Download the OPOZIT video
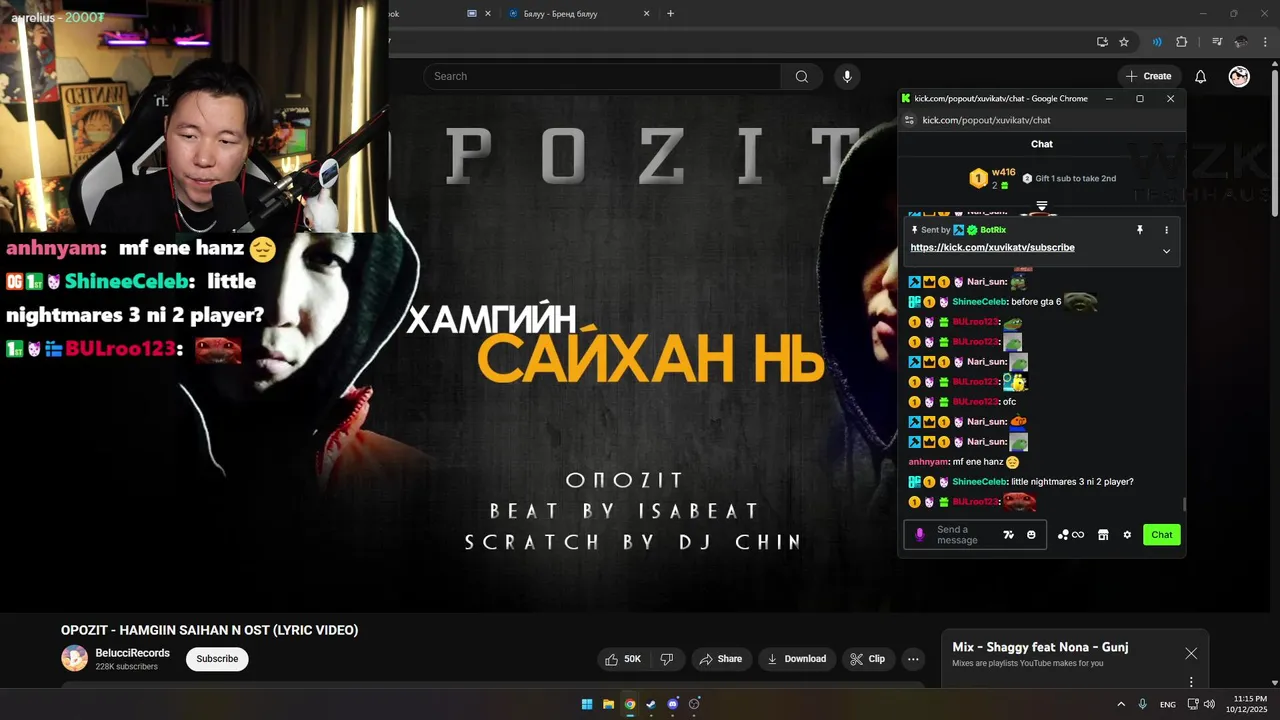The height and width of the screenshot is (720, 1280). [x=796, y=659]
